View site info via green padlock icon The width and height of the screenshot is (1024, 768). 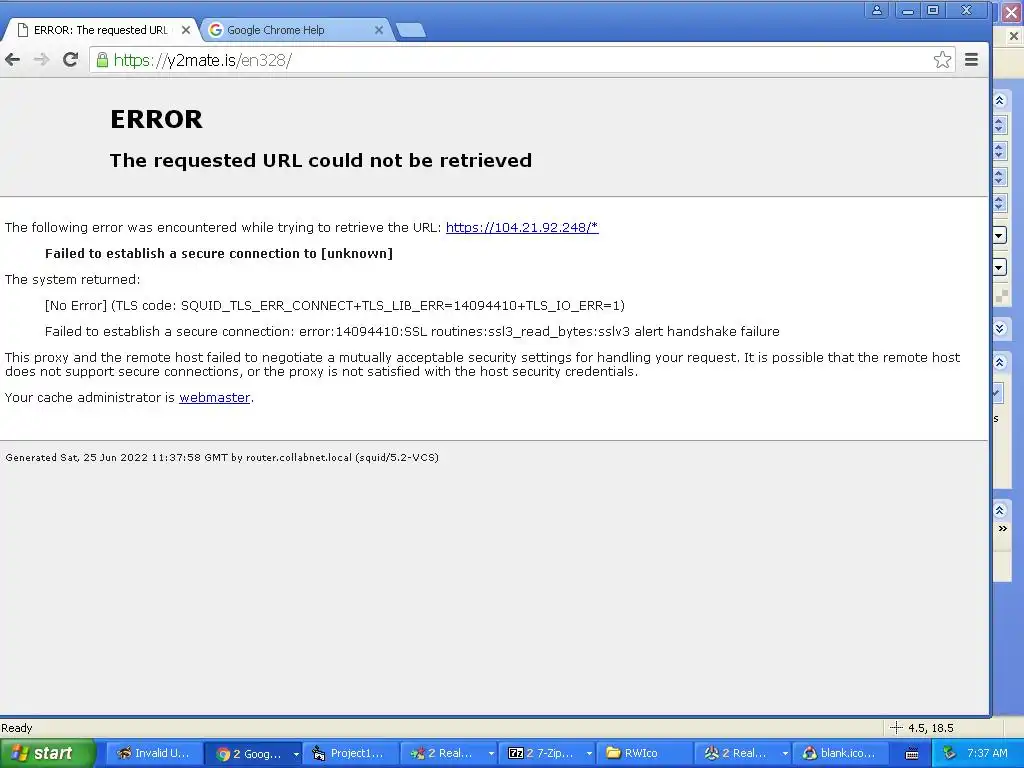(x=102, y=60)
